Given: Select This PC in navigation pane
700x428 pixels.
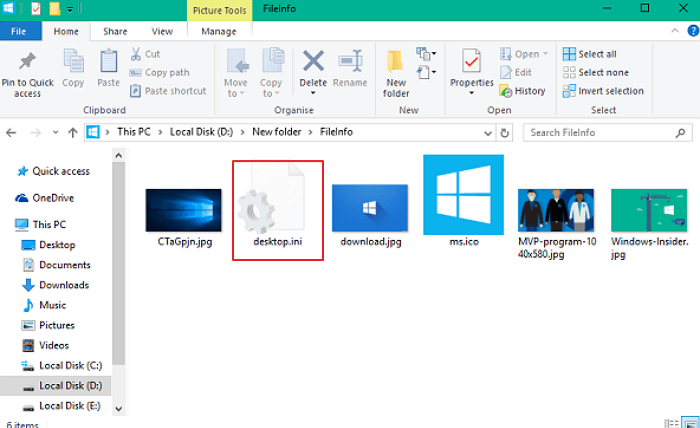Looking at the screenshot, I should click(40, 224).
